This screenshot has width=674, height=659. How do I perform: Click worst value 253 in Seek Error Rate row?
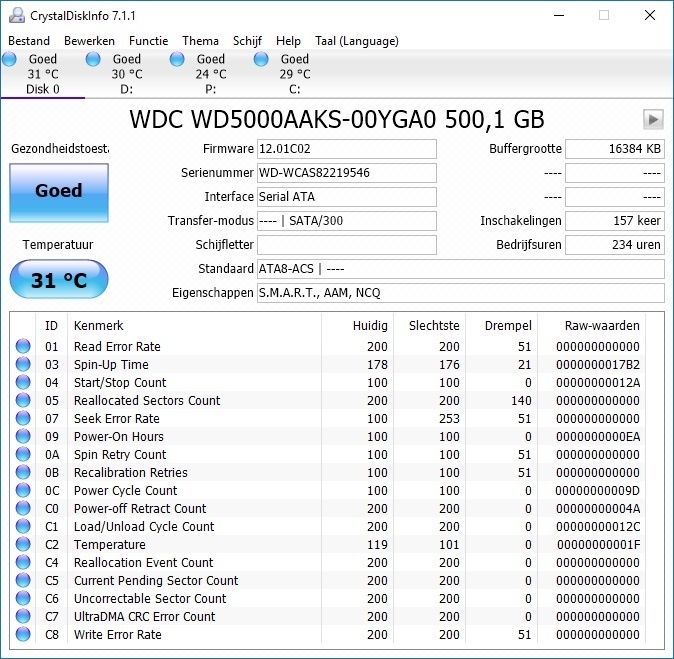[449, 419]
